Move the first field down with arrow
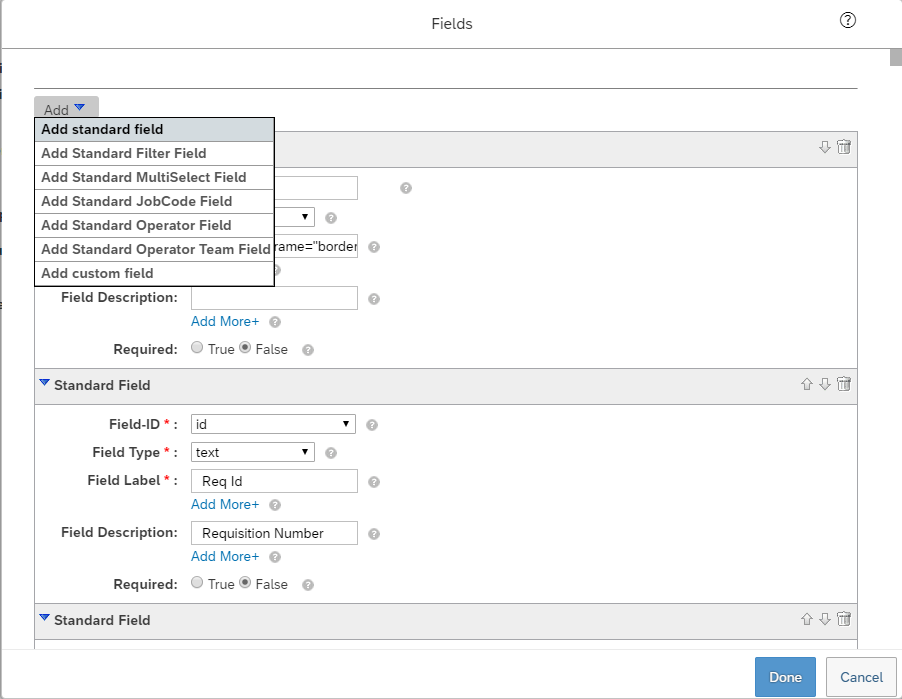This screenshot has width=902, height=699. [x=825, y=147]
